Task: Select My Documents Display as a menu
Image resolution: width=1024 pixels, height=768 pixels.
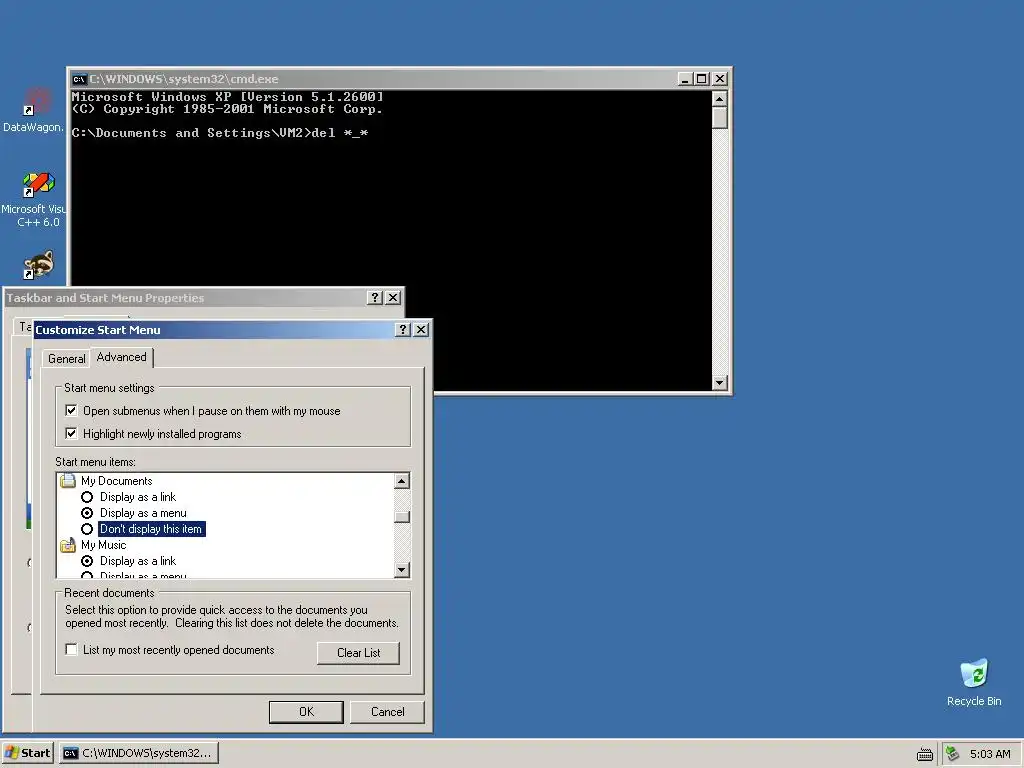Action: [x=87, y=513]
